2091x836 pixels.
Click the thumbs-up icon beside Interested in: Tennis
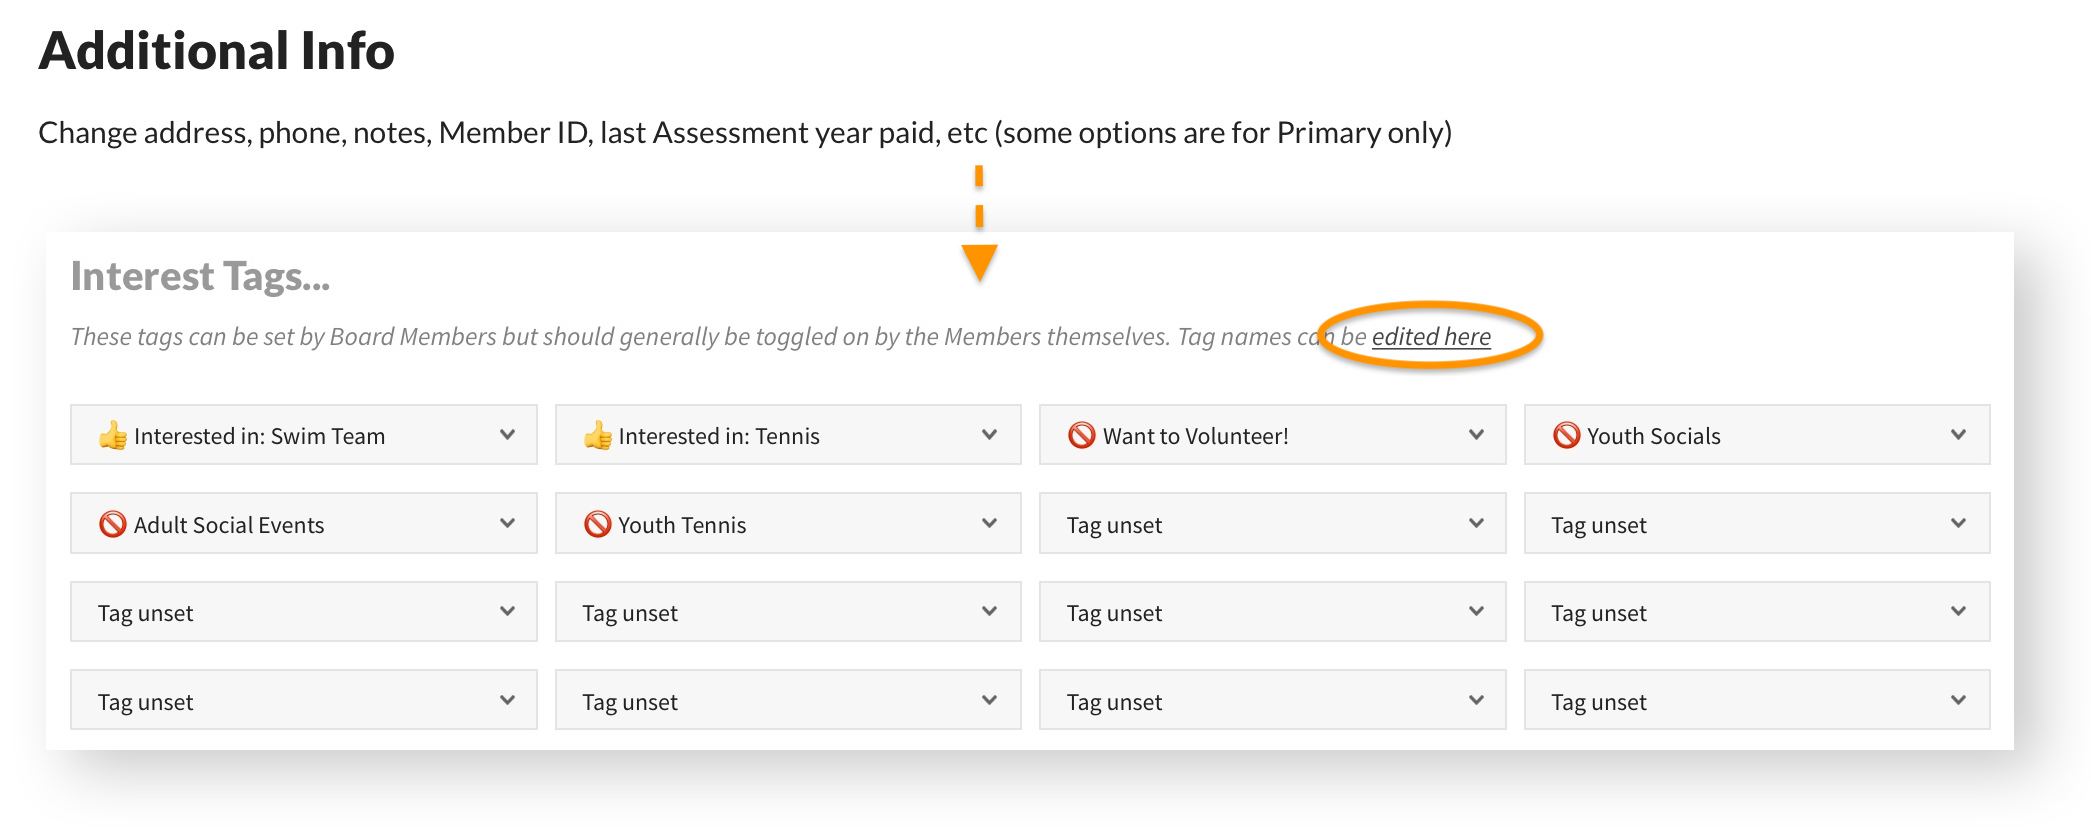[598, 435]
